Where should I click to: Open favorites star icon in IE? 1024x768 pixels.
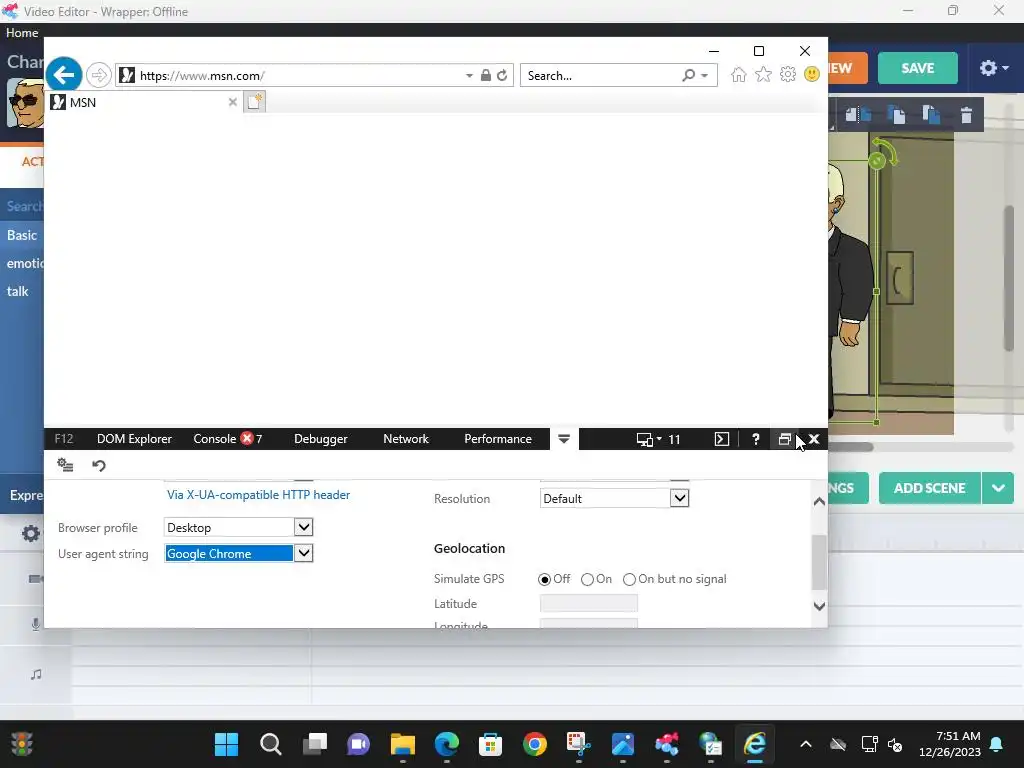tap(763, 74)
